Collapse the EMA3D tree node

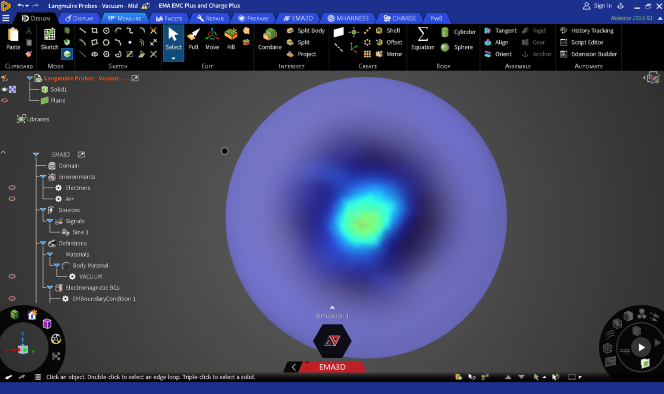tap(36, 155)
